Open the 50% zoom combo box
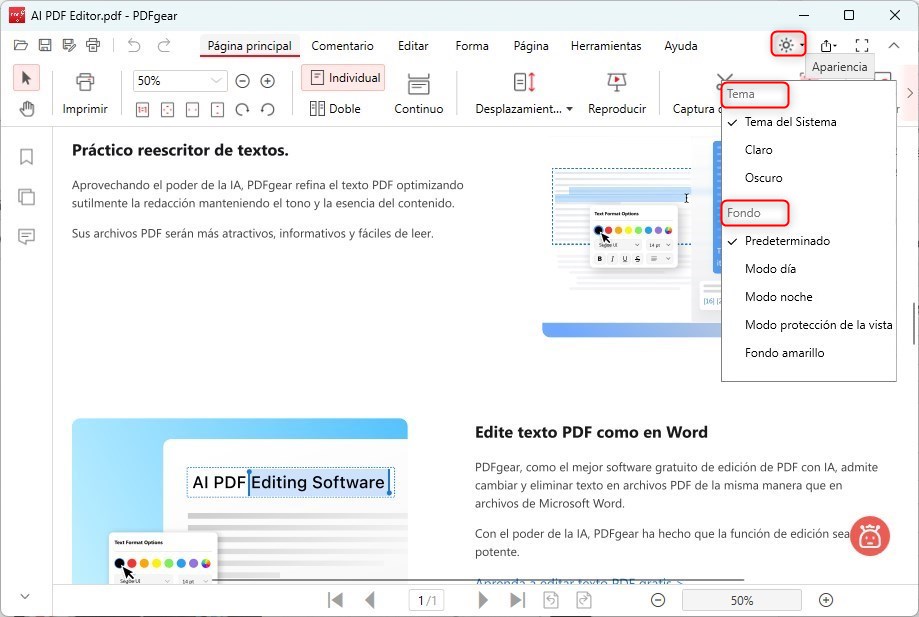Image resolution: width=919 pixels, height=617 pixels. (180, 81)
